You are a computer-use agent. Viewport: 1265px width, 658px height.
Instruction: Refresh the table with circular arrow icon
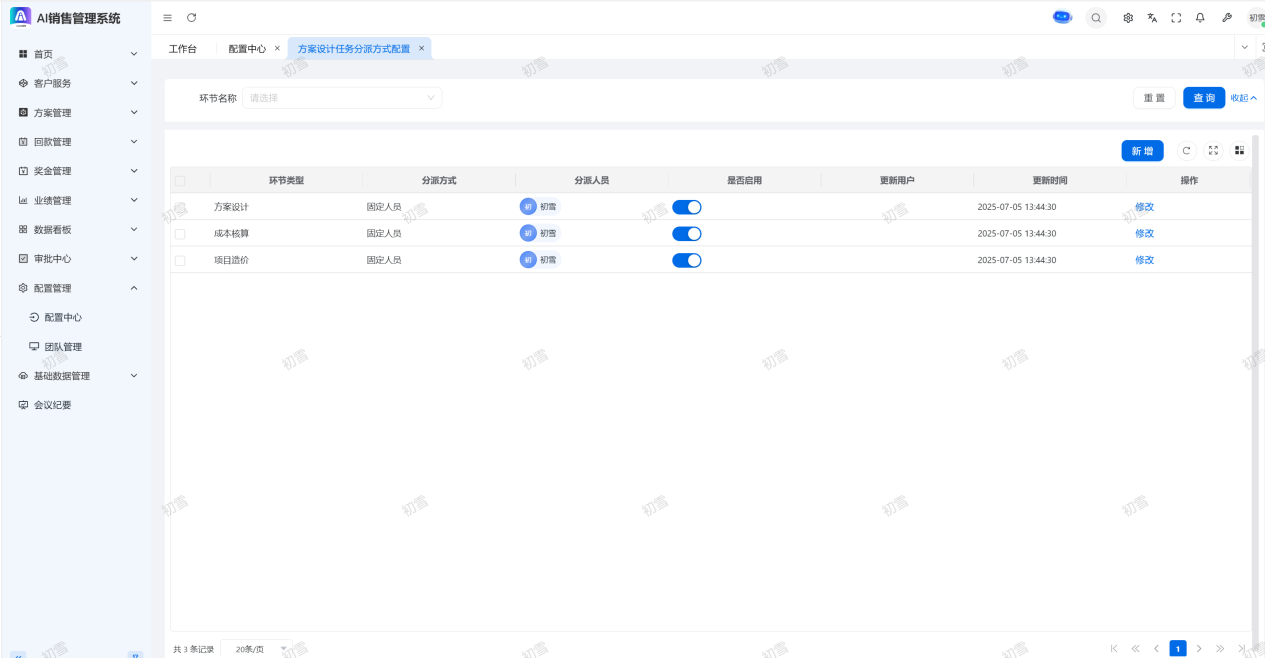[1187, 151]
